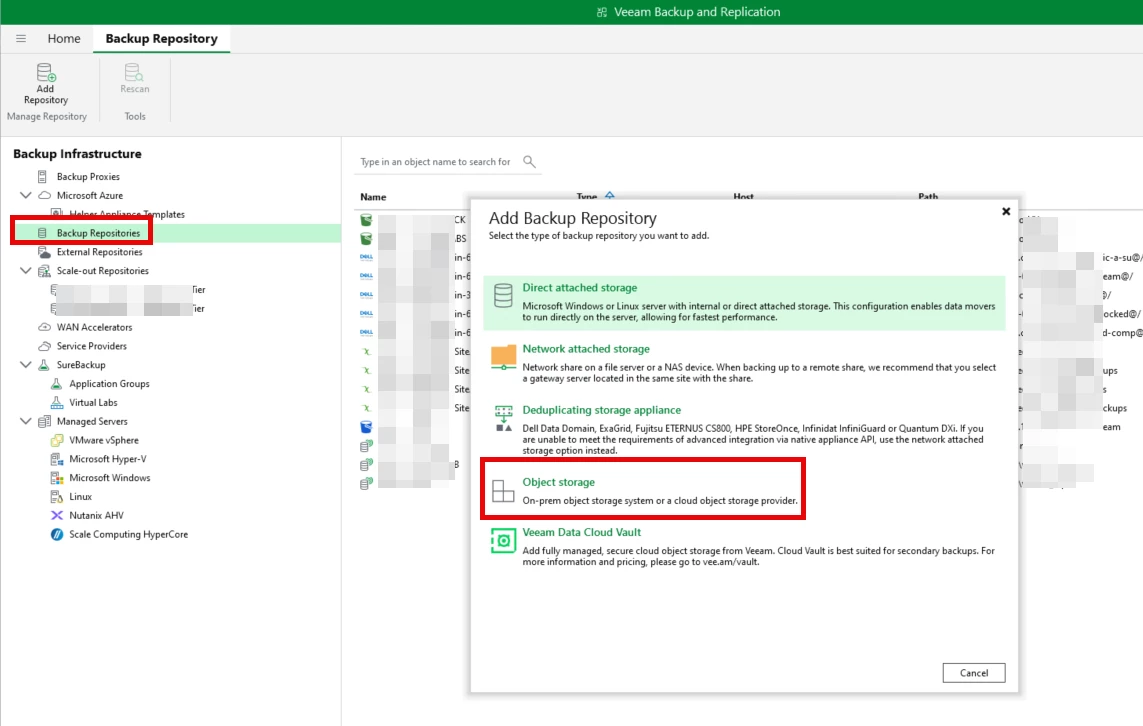The height and width of the screenshot is (726, 1143).
Task: Click the Object storage grid icon
Action: coord(503,491)
